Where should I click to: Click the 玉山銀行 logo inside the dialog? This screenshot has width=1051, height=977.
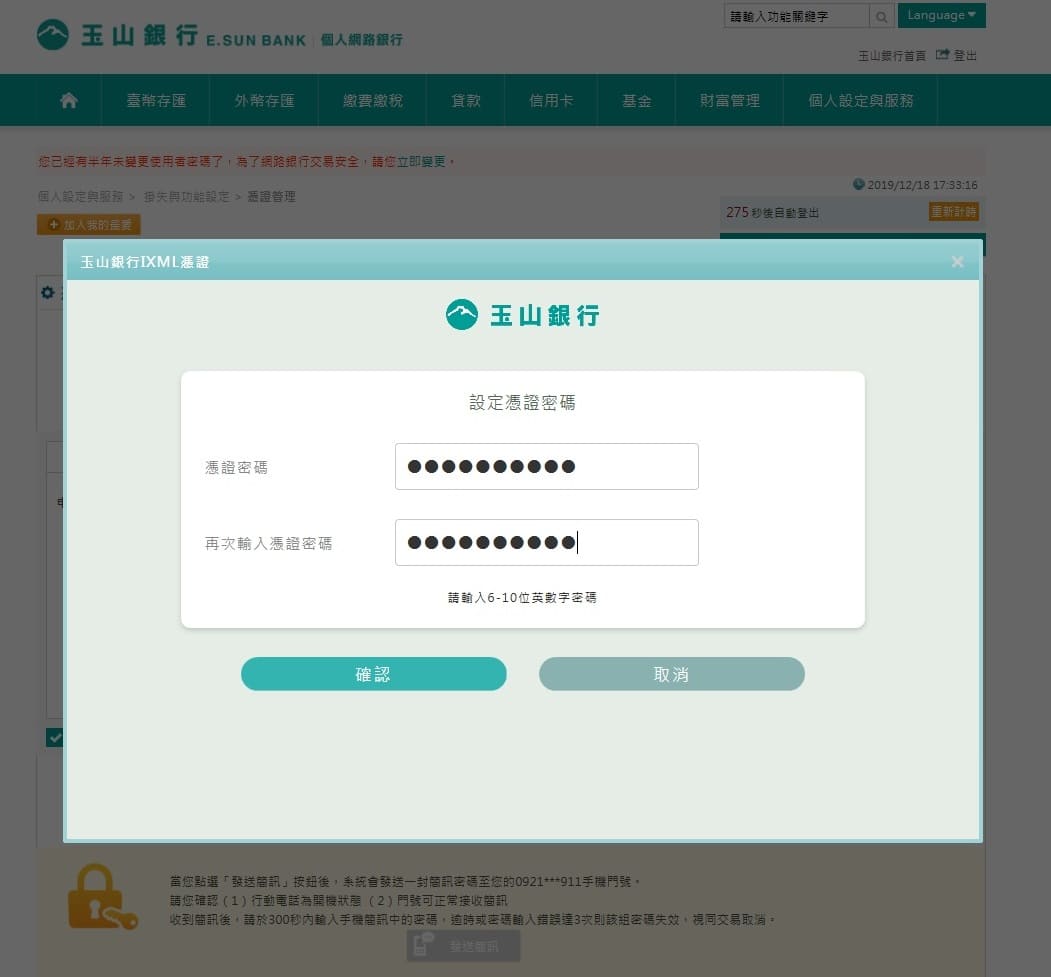tap(523, 314)
